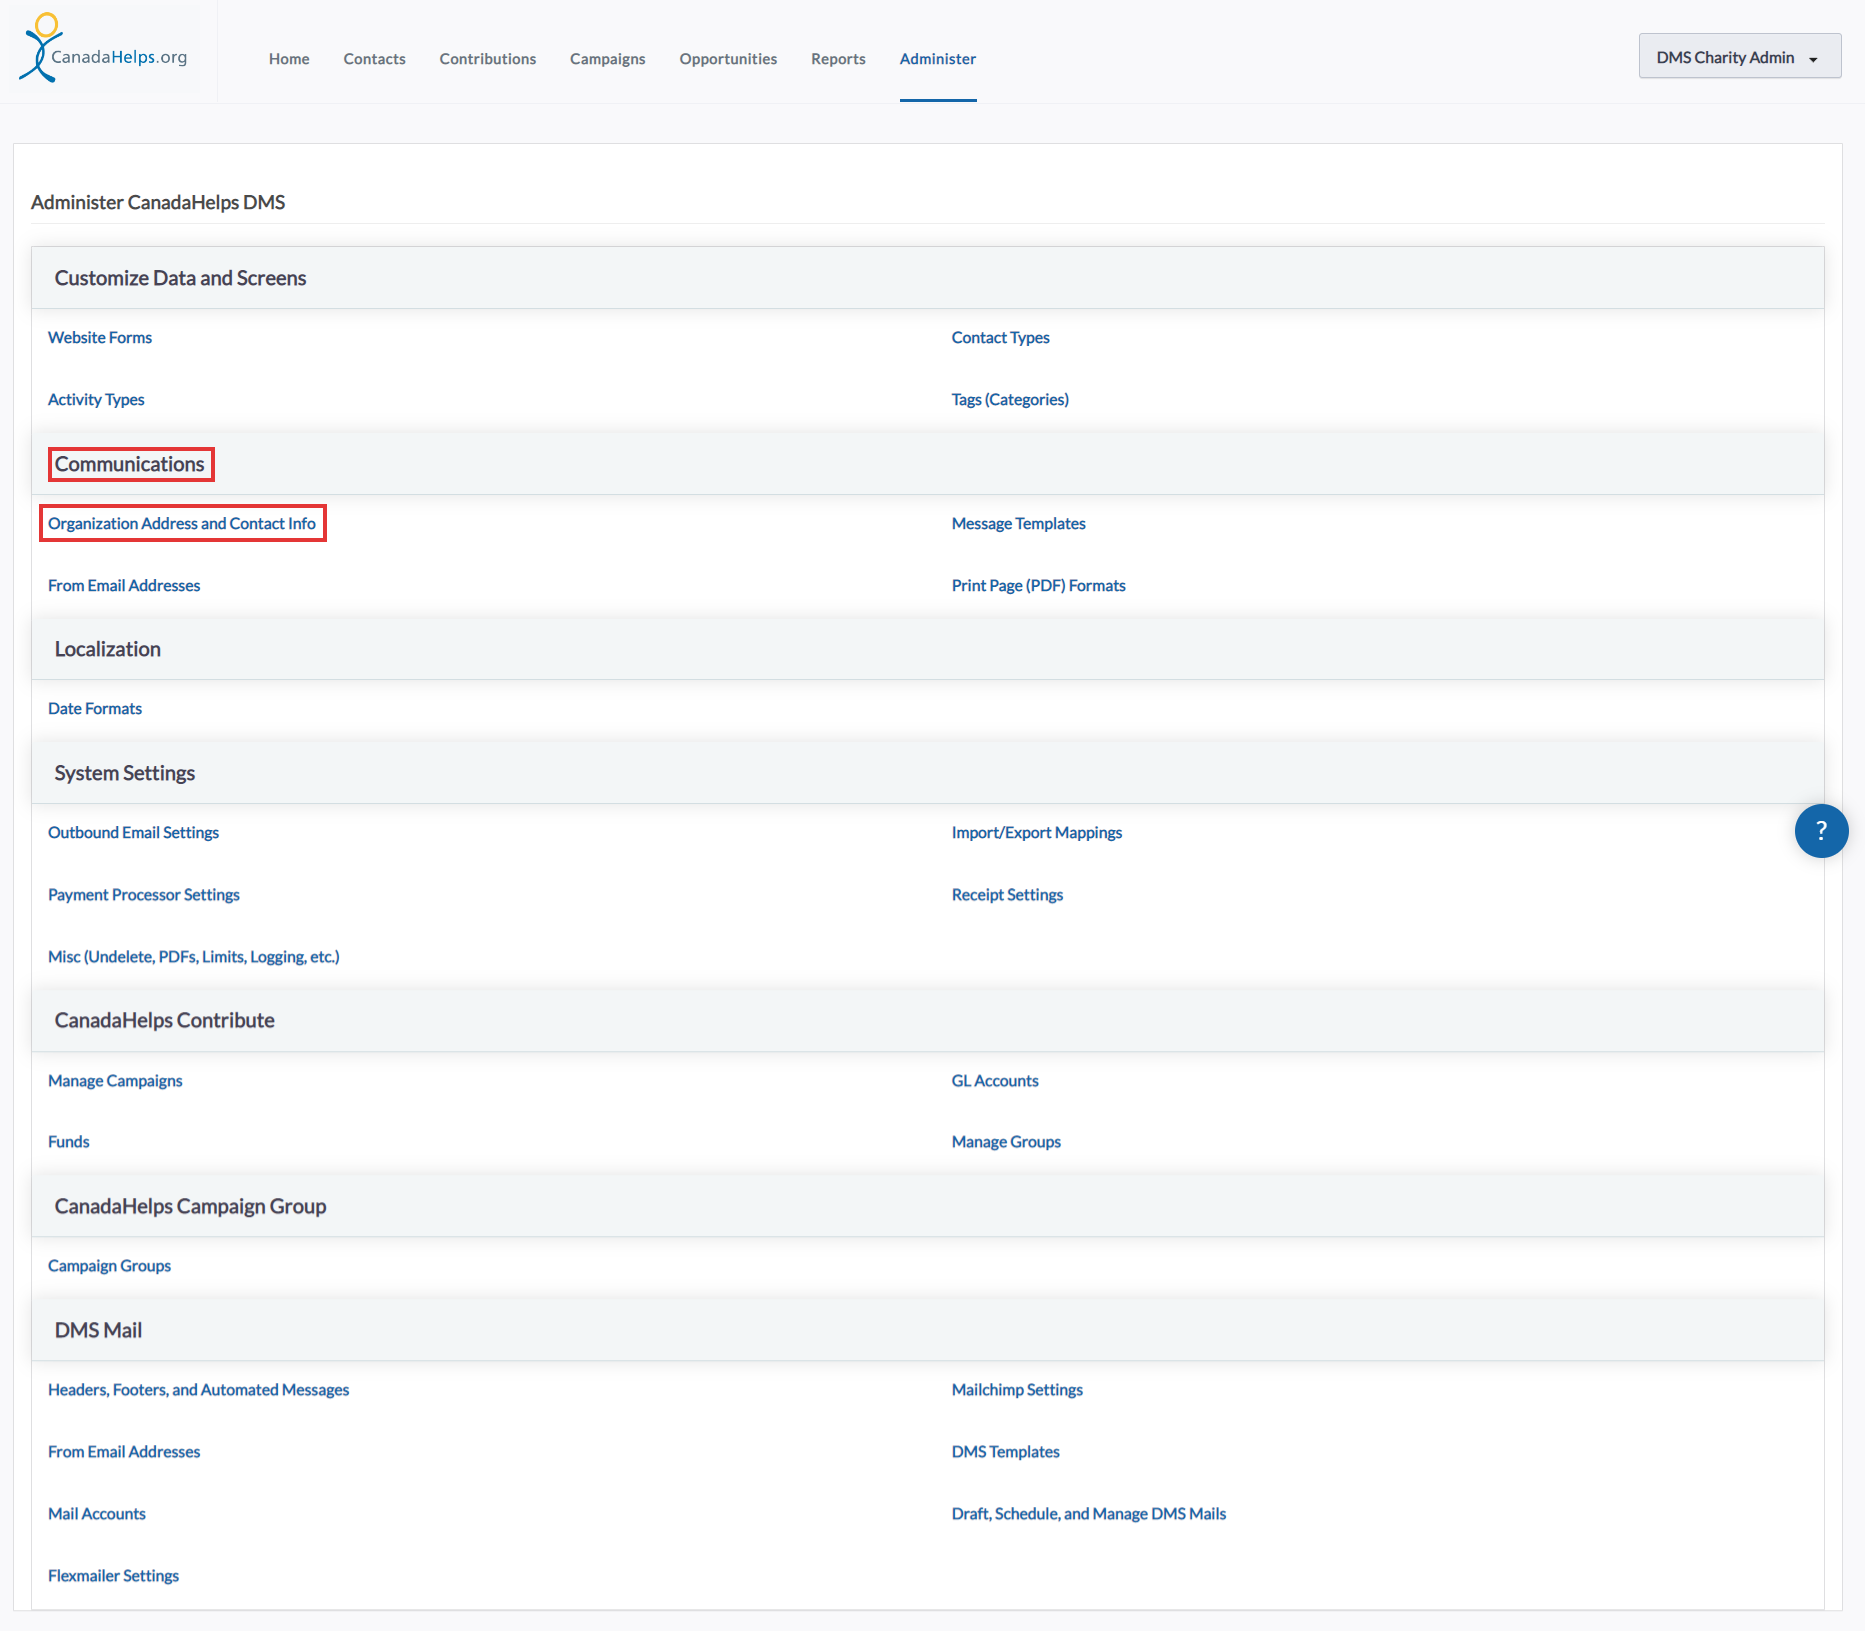The height and width of the screenshot is (1631, 1865).
Task: Open the DMS Templates link
Action: point(1005,1452)
